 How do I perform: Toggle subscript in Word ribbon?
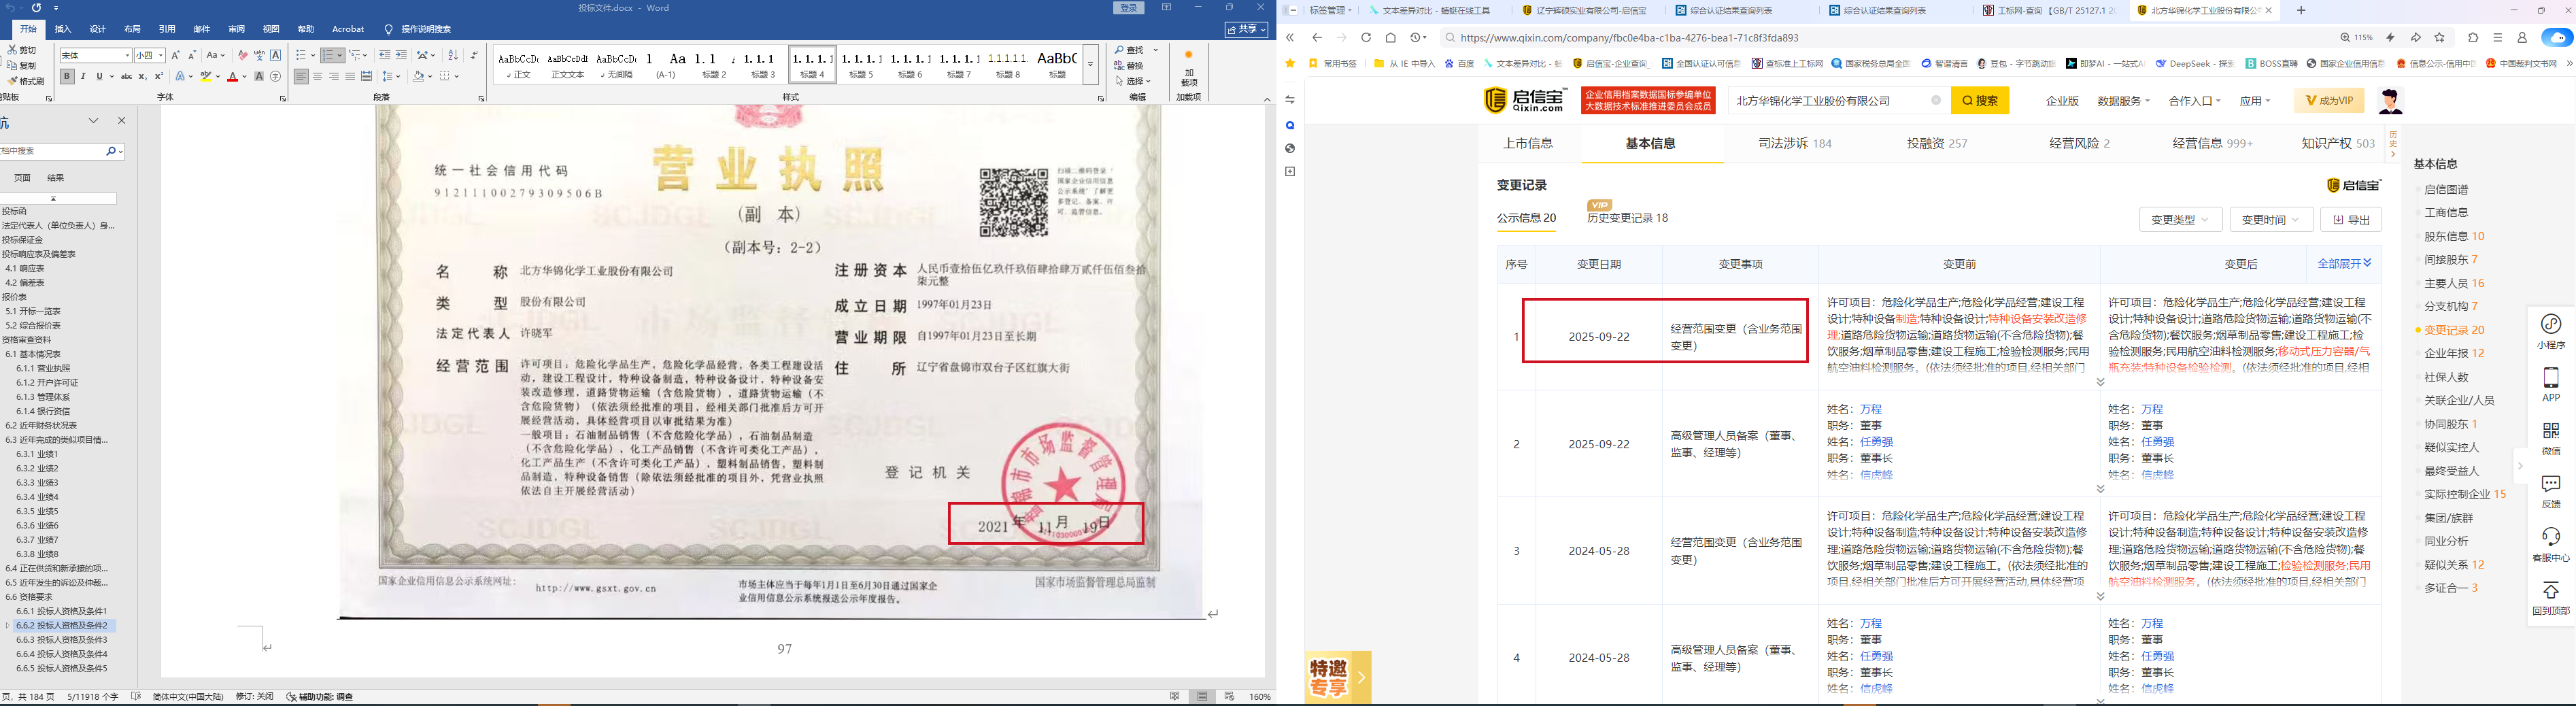click(x=143, y=76)
